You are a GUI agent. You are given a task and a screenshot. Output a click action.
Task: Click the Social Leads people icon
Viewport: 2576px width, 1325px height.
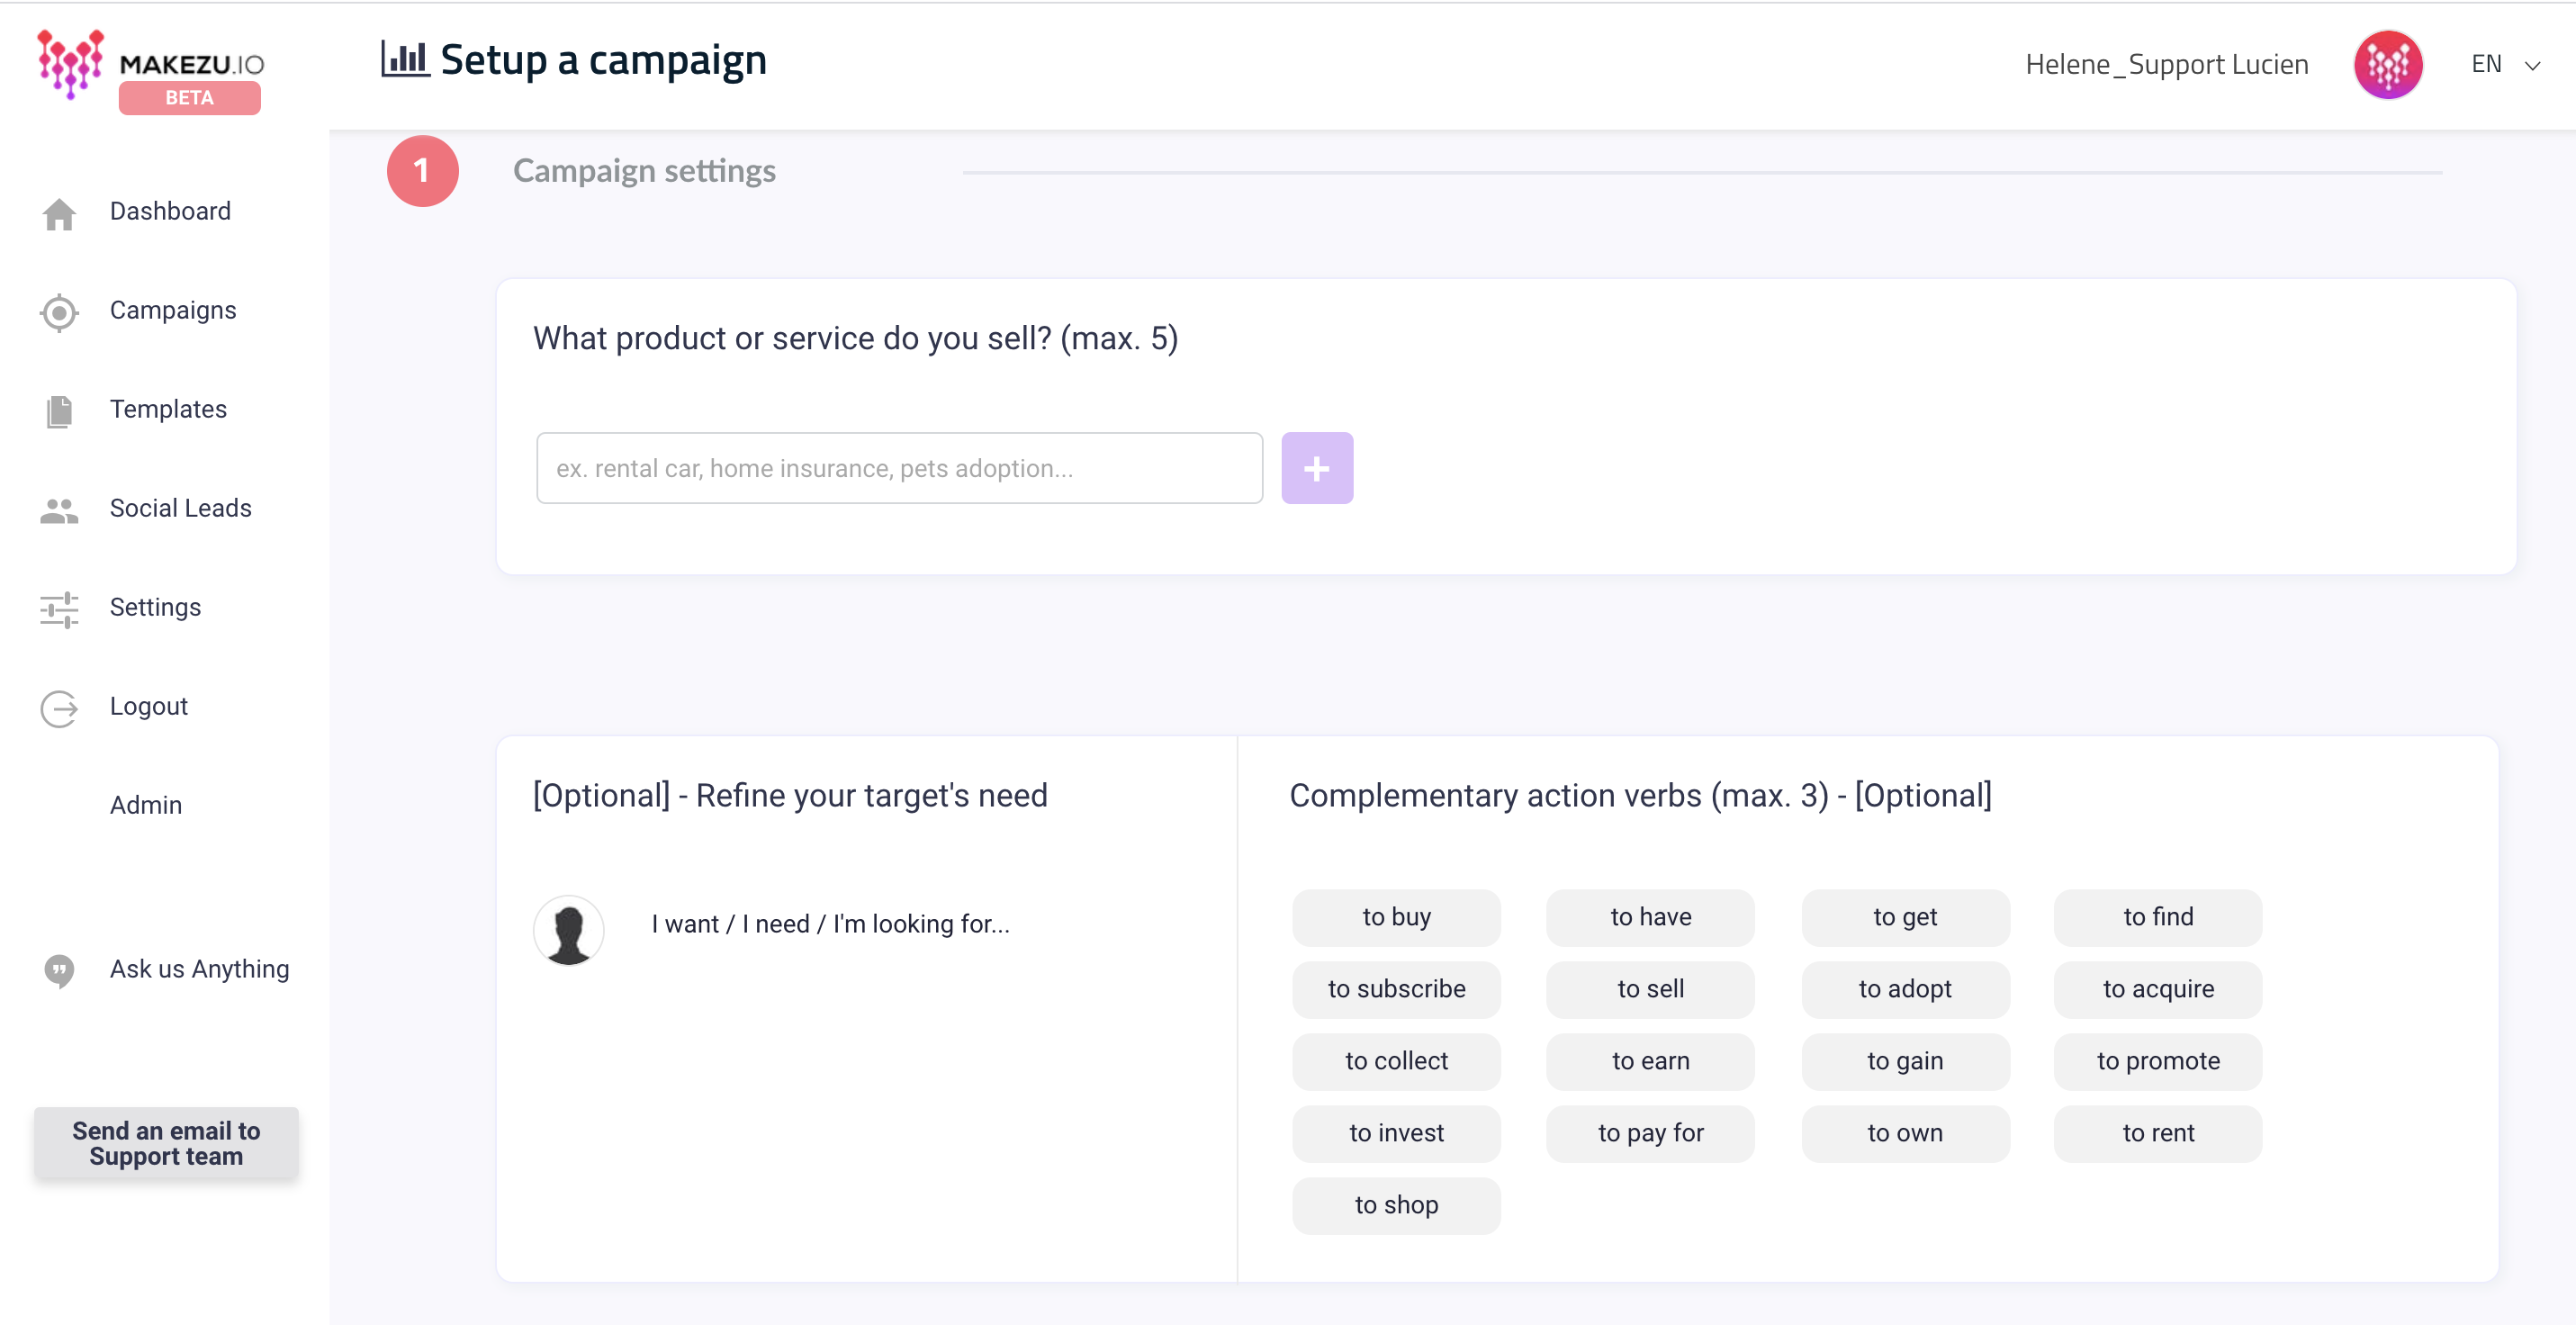(x=59, y=510)
